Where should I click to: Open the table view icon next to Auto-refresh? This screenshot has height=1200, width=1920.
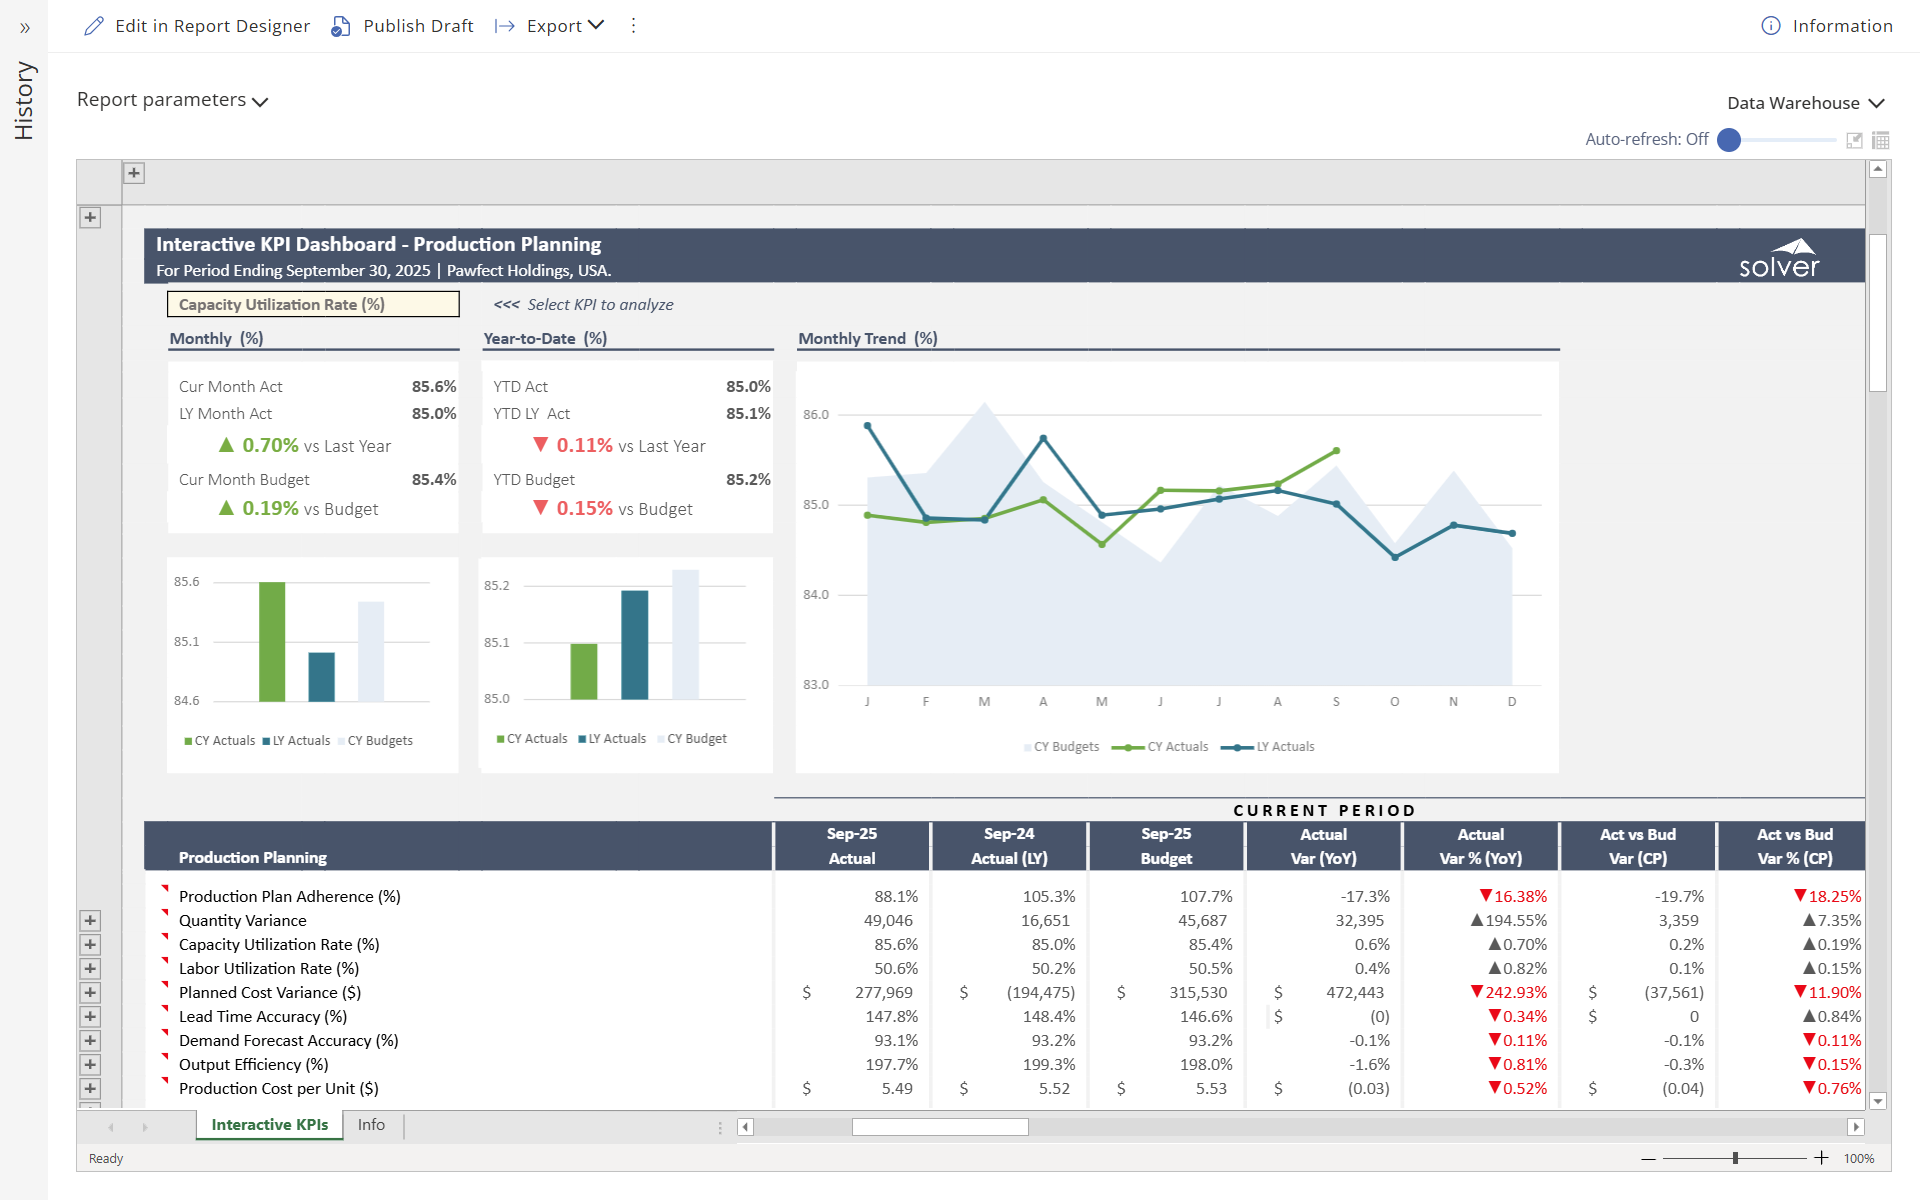point(1880,140)
